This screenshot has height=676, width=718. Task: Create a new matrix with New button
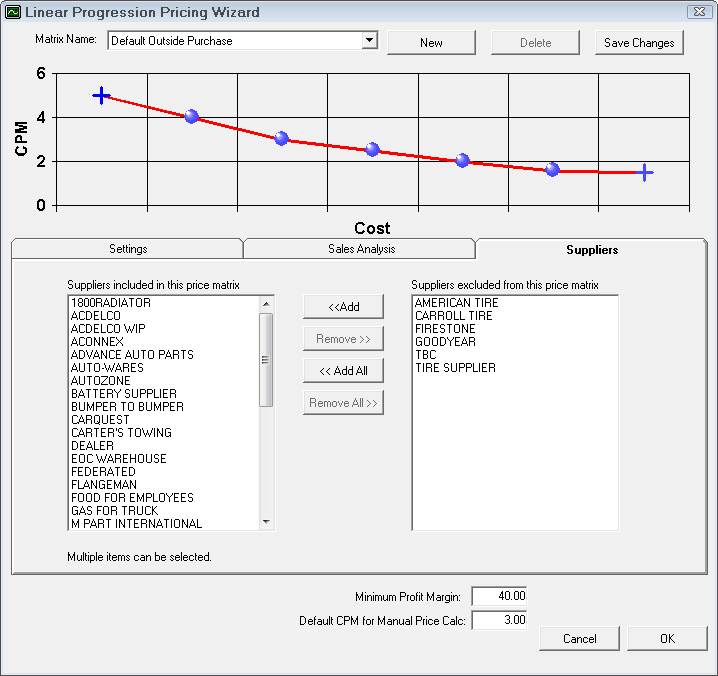[x=431, y=43]
